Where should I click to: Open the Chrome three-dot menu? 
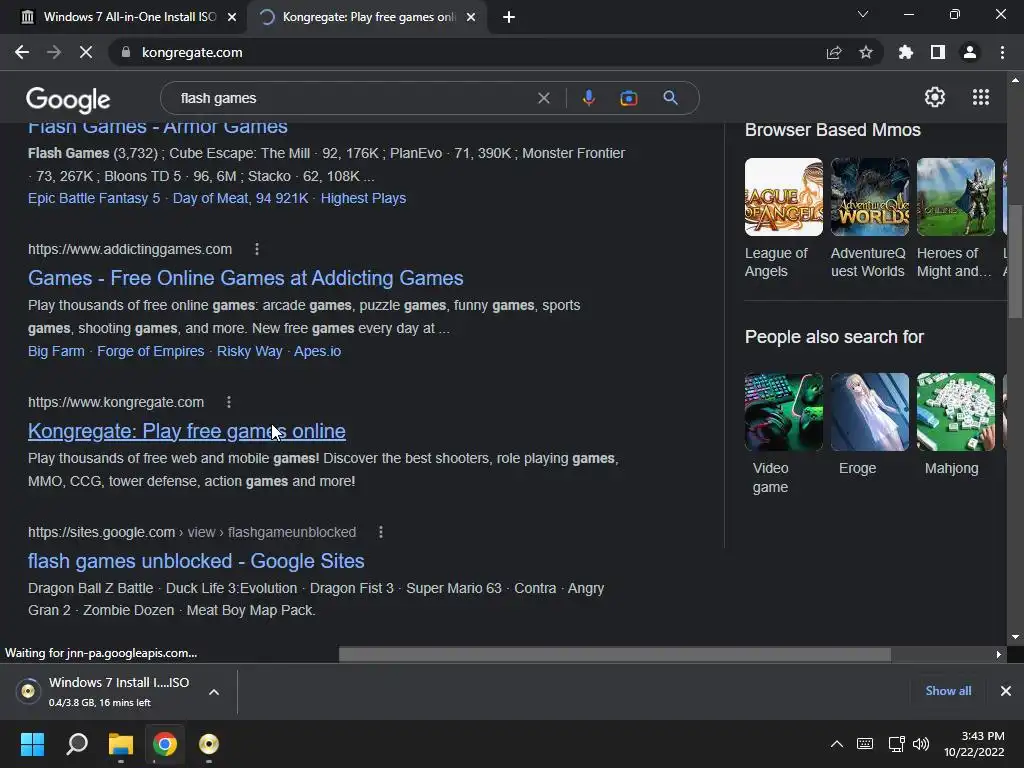pos(1002,52)
